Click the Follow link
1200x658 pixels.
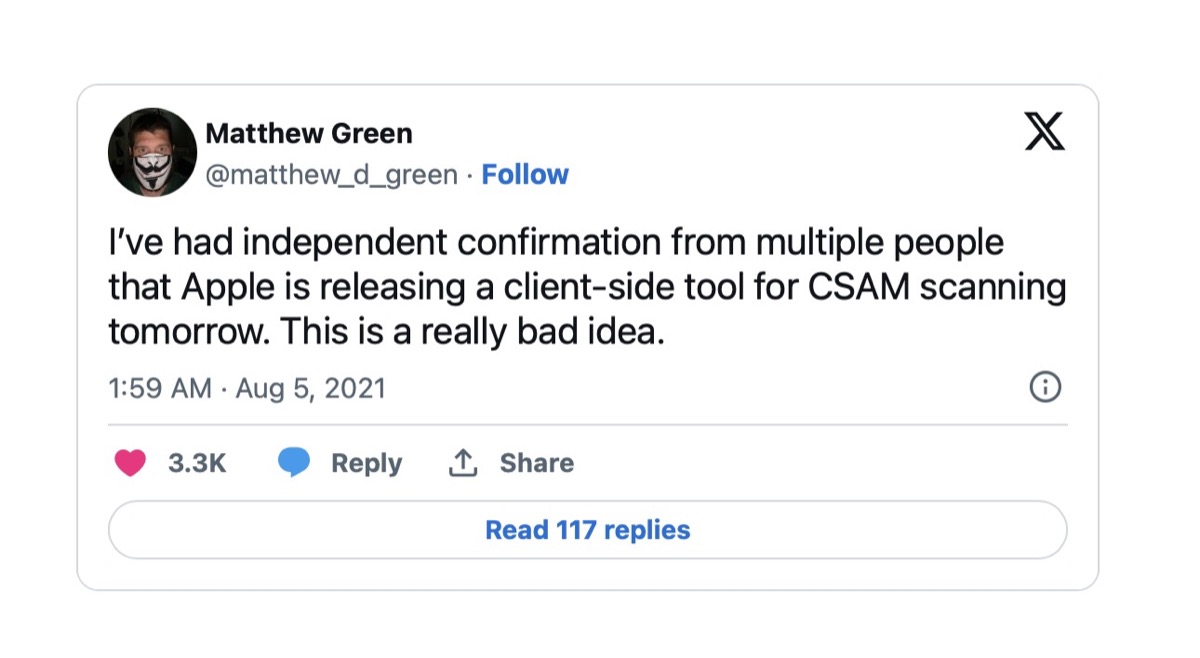(x=525, y=174)
